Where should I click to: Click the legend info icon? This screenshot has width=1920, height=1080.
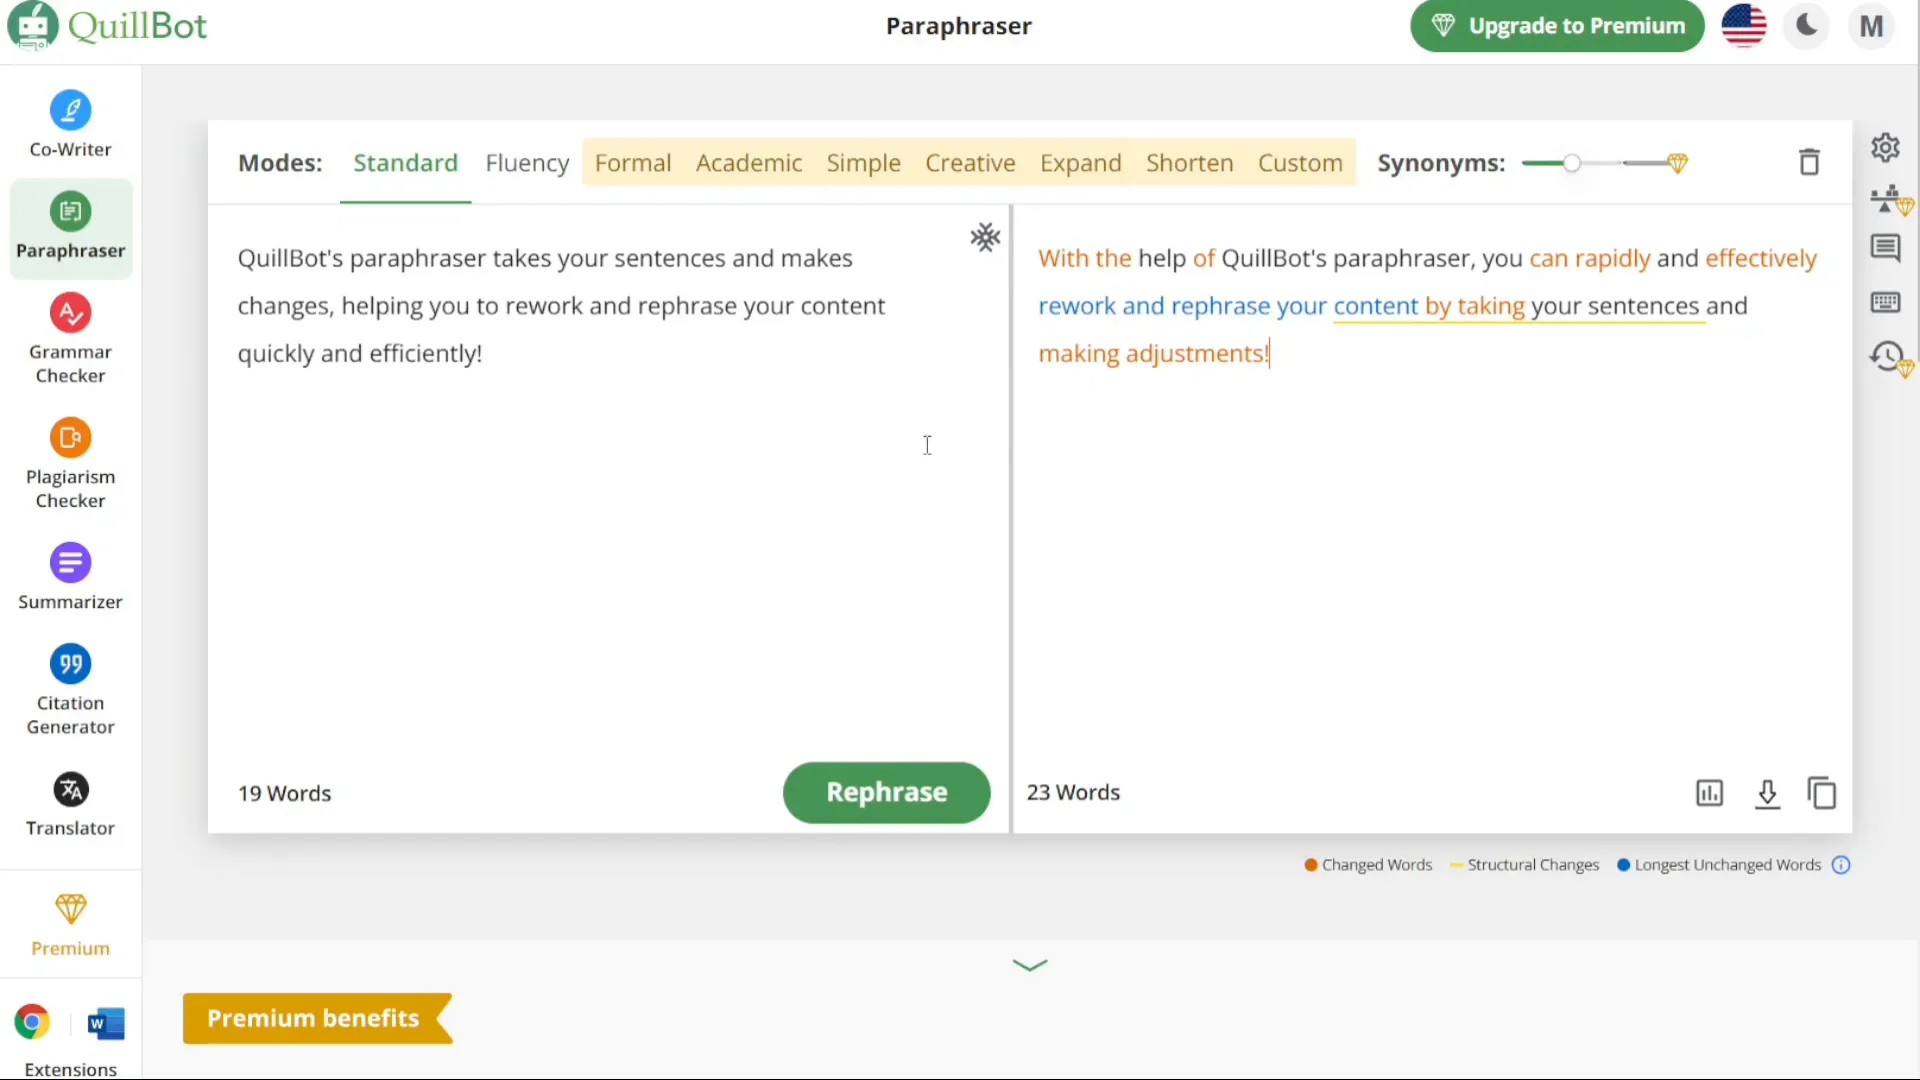tap(1841, 865)
